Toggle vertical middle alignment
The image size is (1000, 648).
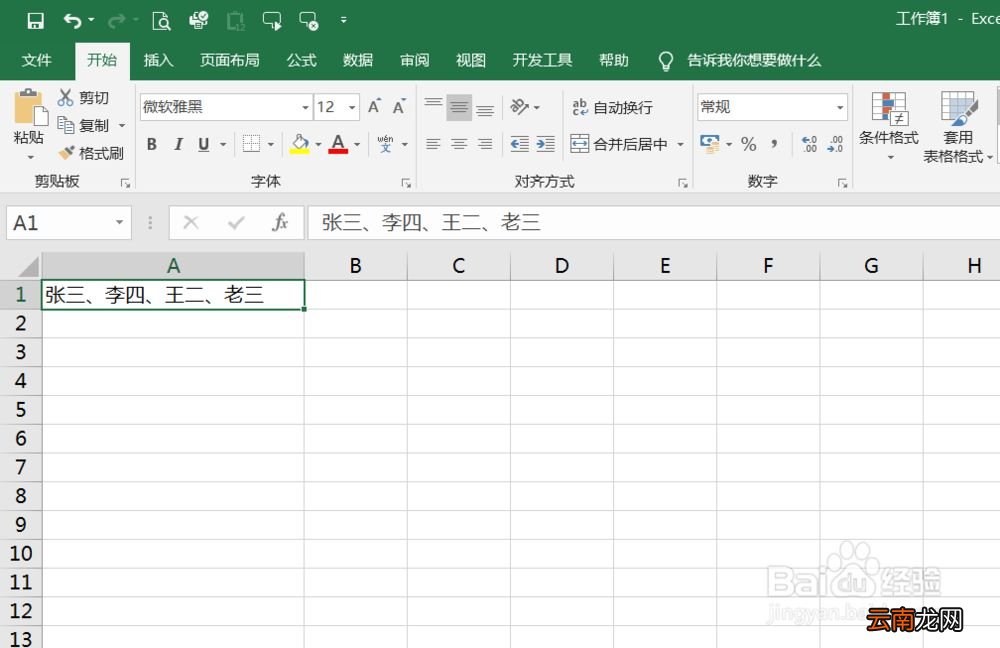click(459, 107)
